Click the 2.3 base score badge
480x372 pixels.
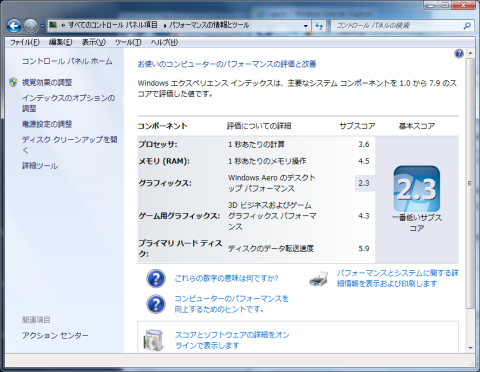[x=417, y=189]
